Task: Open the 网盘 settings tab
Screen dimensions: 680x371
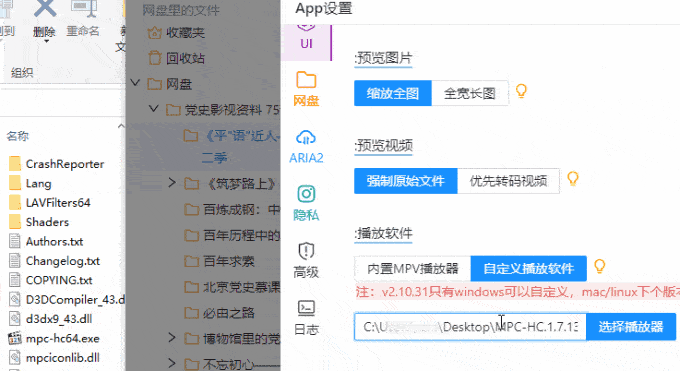Action: pos(306,89)
